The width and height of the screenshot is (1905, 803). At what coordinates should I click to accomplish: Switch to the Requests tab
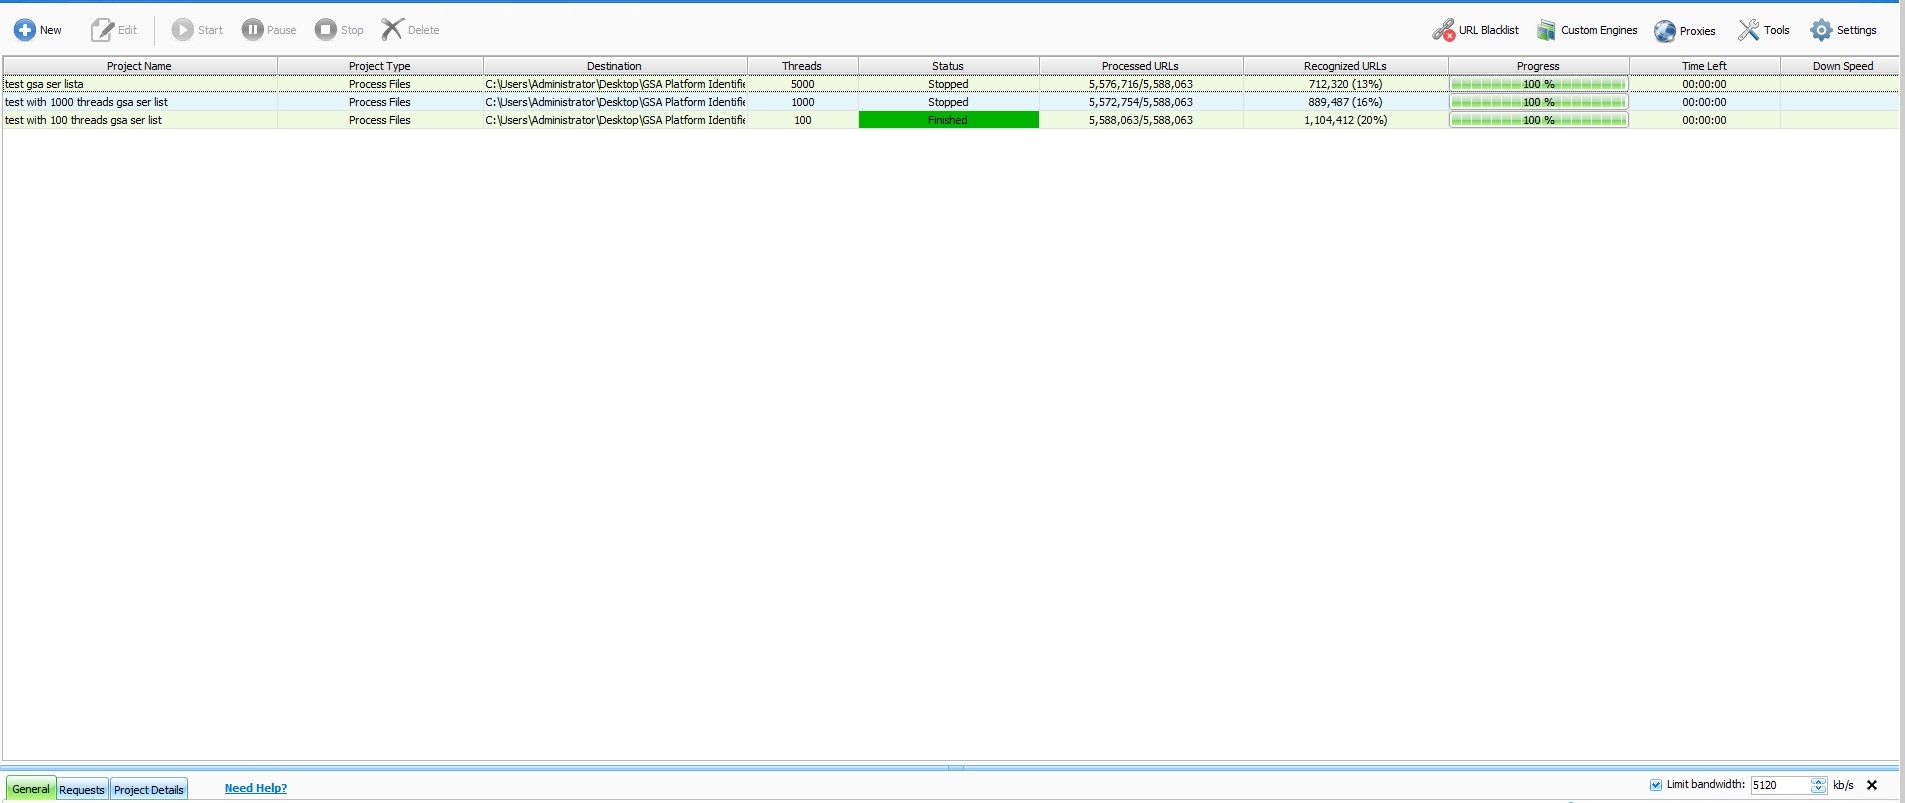pos(82,789)
